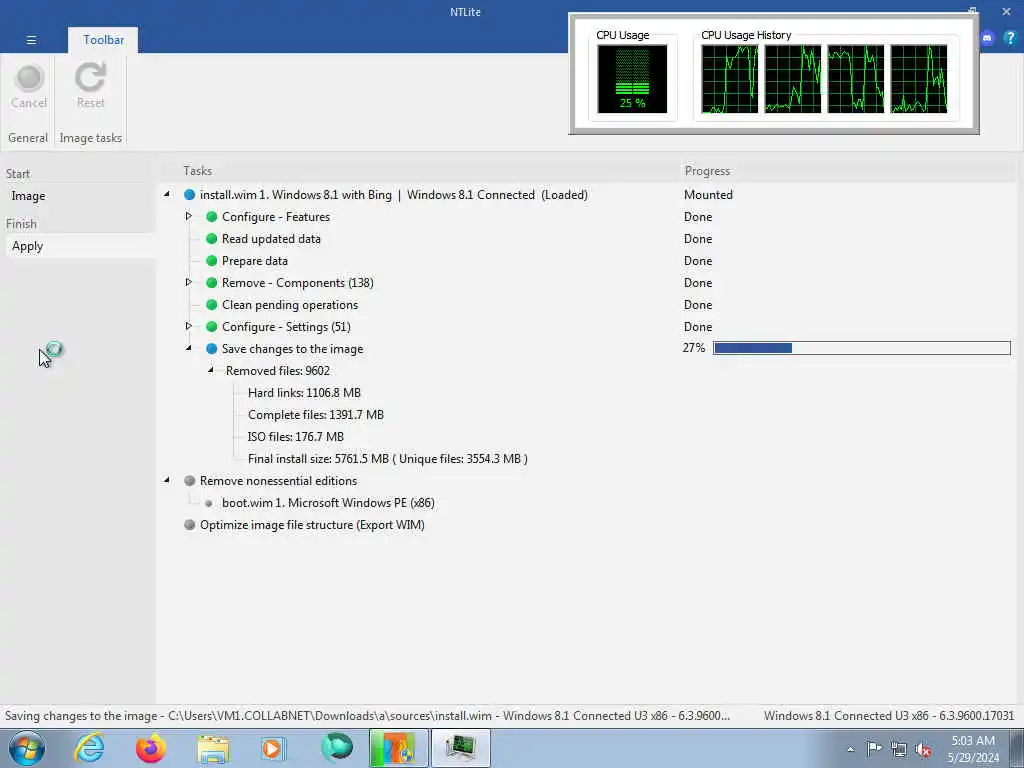
Task: Select Clean pending operations row
Action: (x=290, y=305)
